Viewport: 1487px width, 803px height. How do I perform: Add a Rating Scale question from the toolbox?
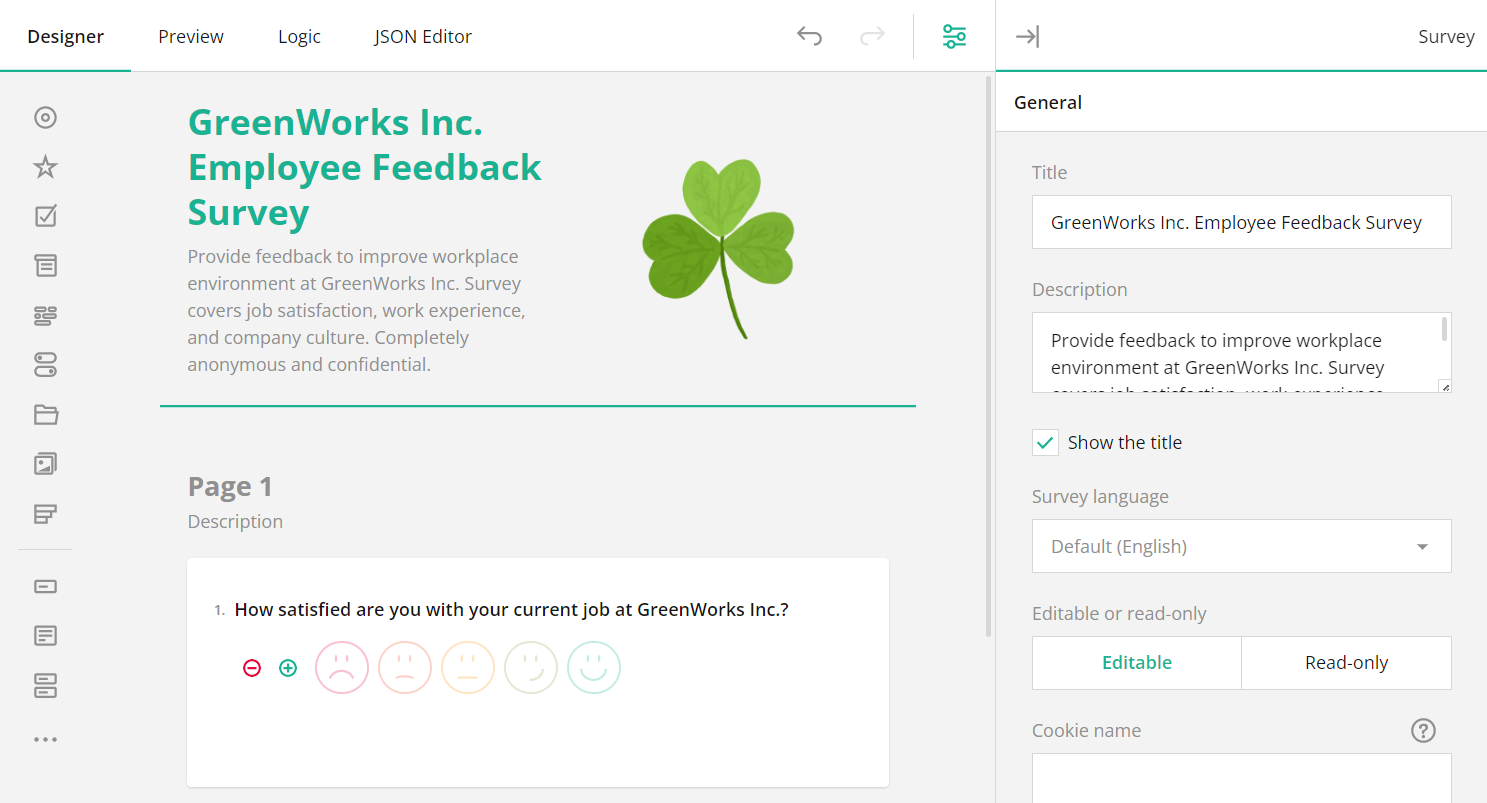pos(45,167)
